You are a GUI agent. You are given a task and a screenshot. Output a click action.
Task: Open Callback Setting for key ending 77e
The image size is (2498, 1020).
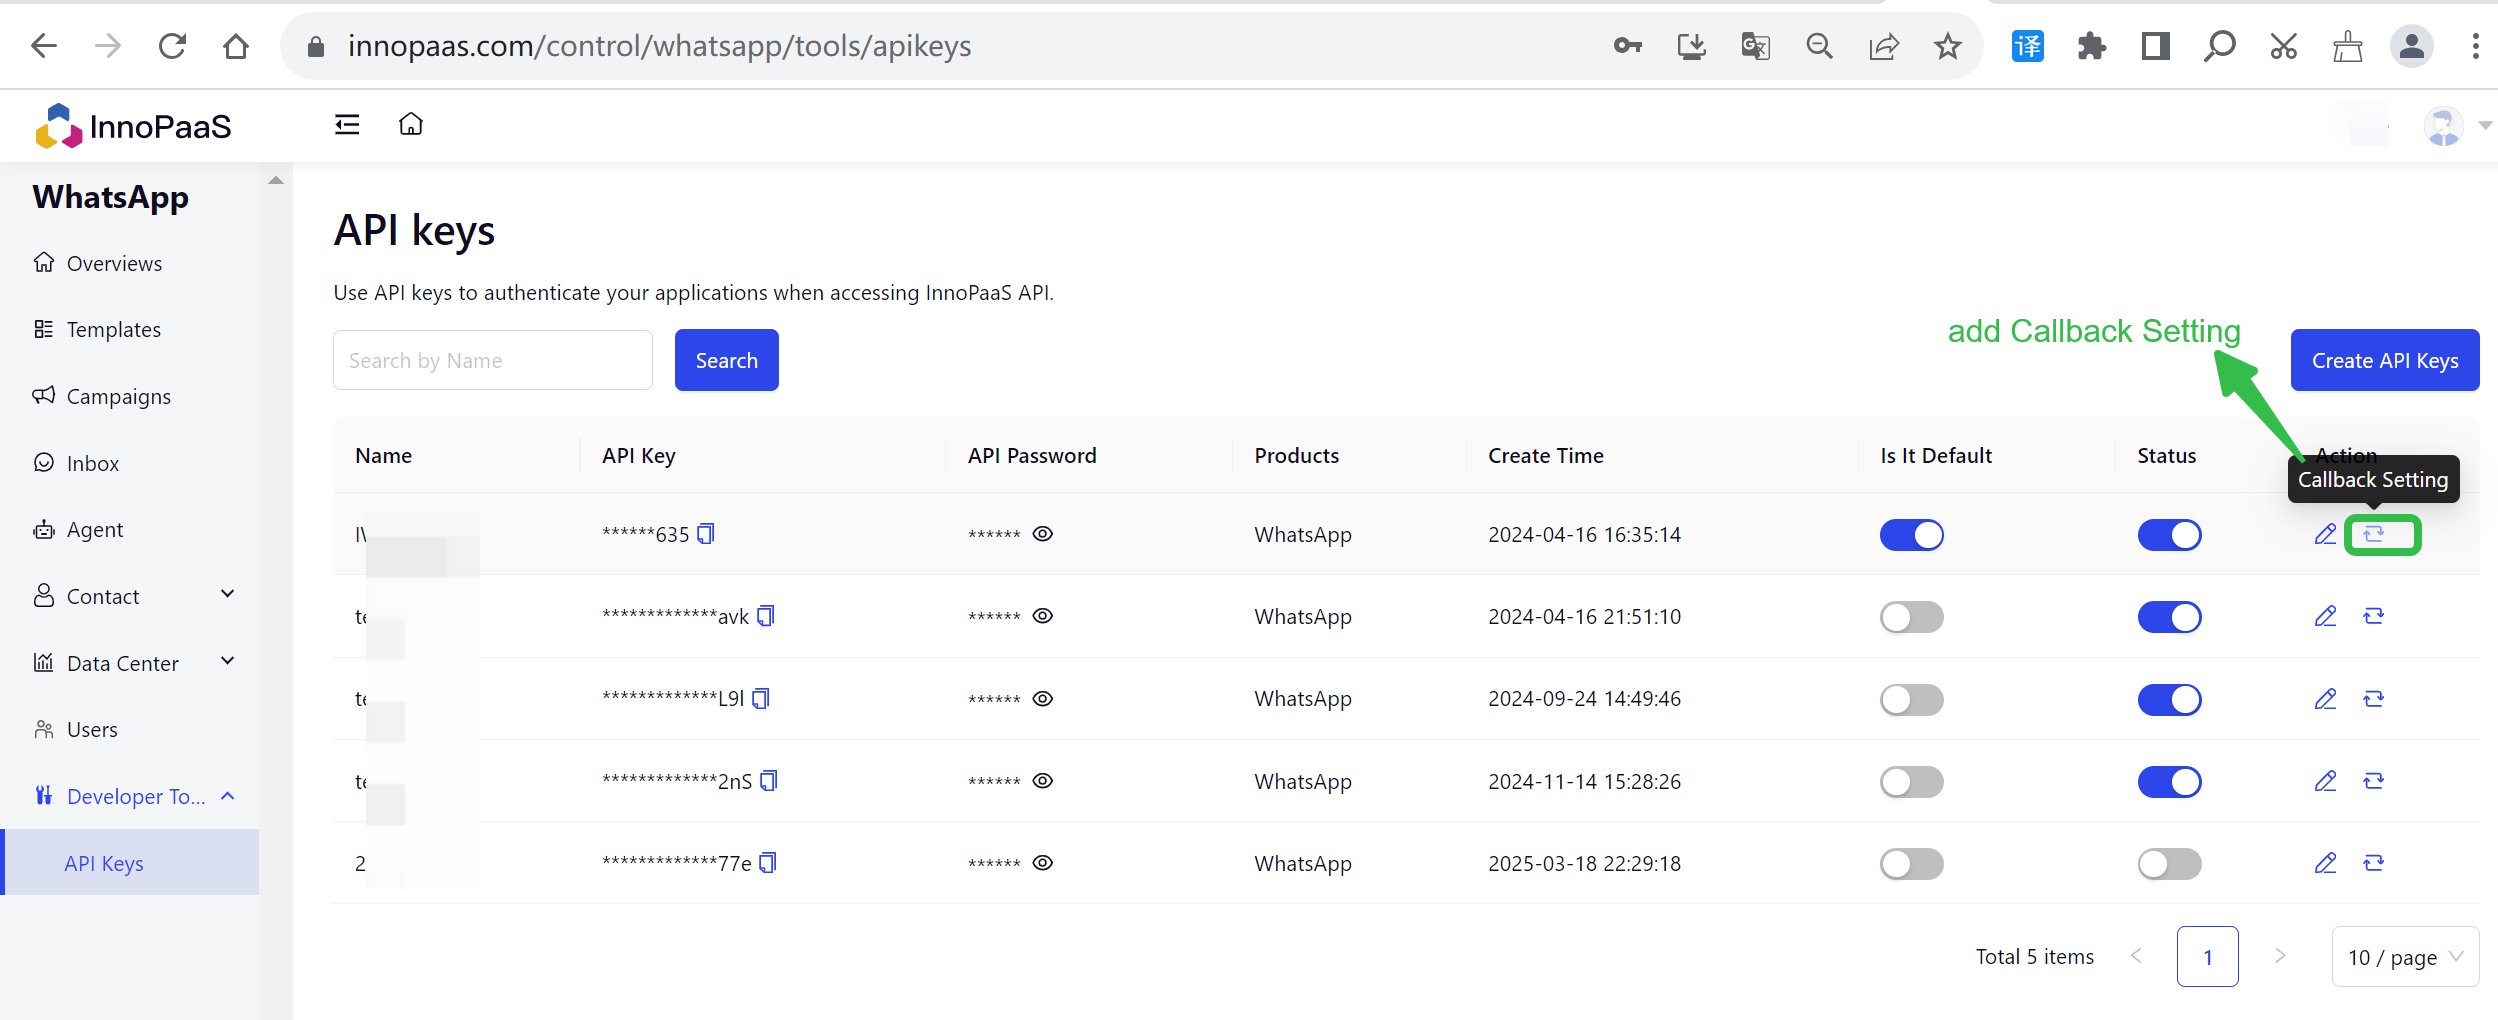[x=2374, y=863]
